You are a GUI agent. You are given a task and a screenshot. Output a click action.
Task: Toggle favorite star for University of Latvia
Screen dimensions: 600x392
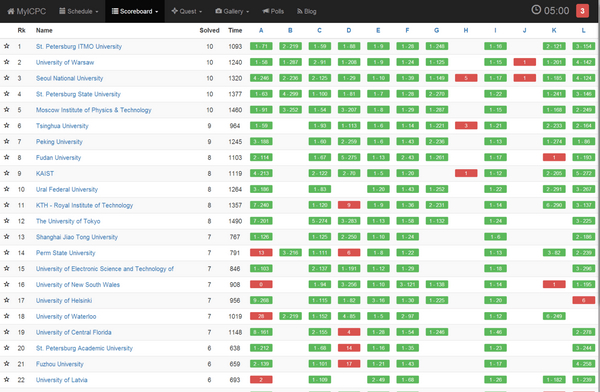[x=7, y=380]
